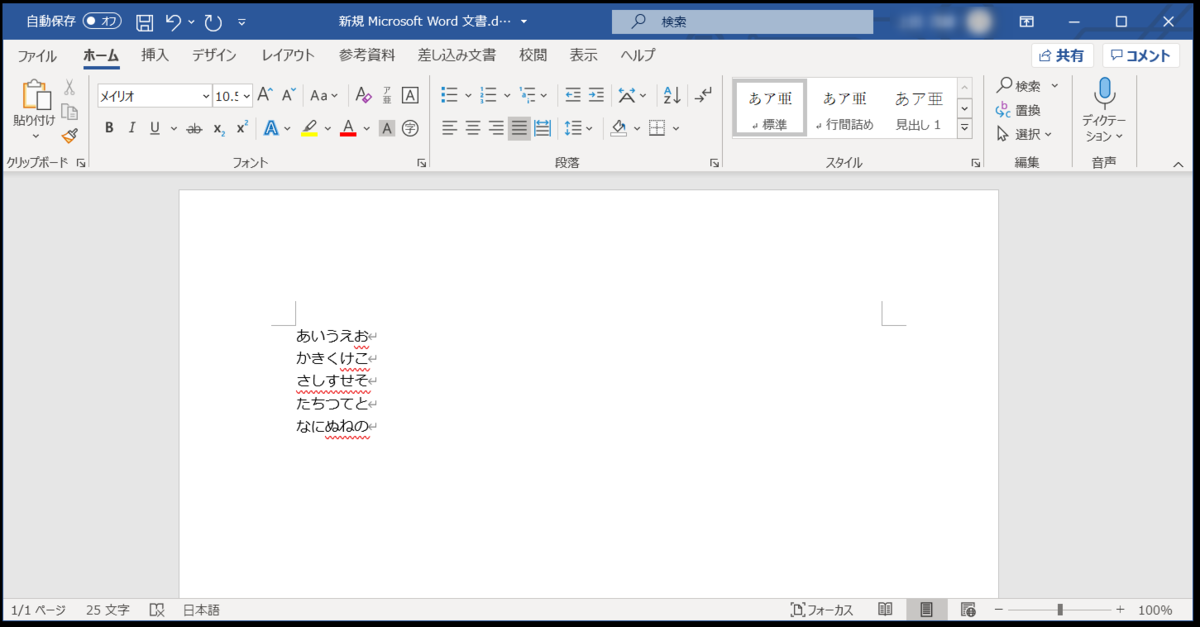Viewport: 1200px width, 627px height.
Task: Click the Undo arrow
Action: (174, 22)
